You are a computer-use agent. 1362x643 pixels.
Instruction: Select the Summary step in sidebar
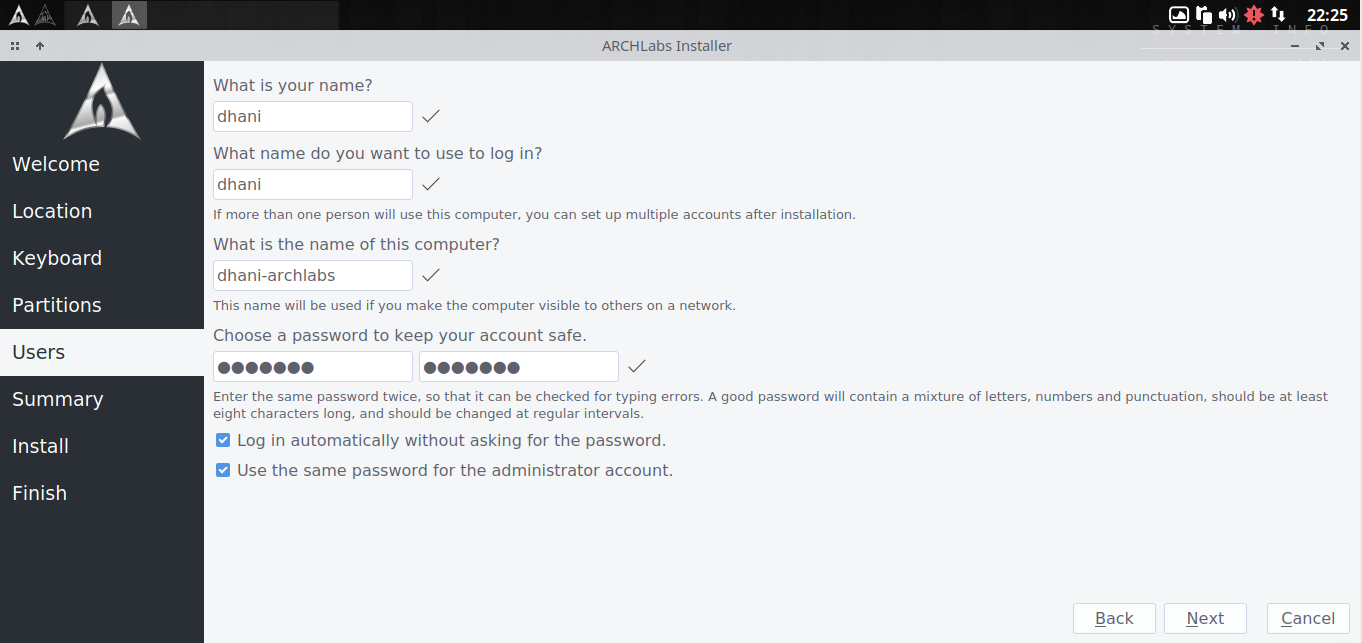point(57,399)
